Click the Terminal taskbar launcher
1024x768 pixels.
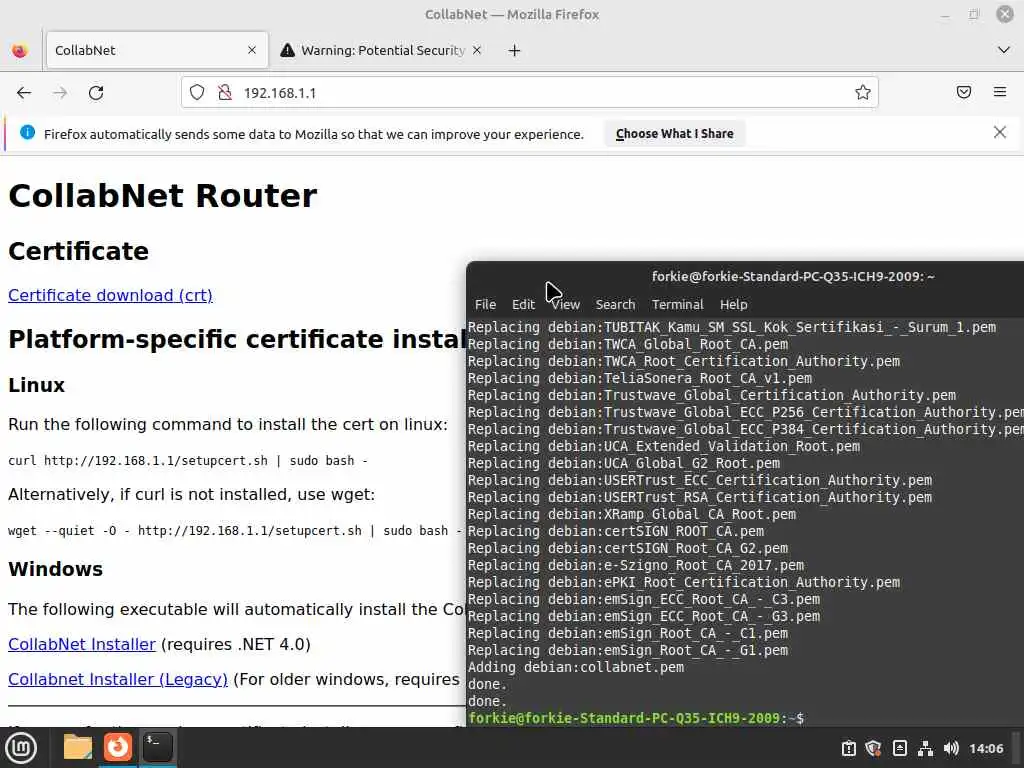158,747
